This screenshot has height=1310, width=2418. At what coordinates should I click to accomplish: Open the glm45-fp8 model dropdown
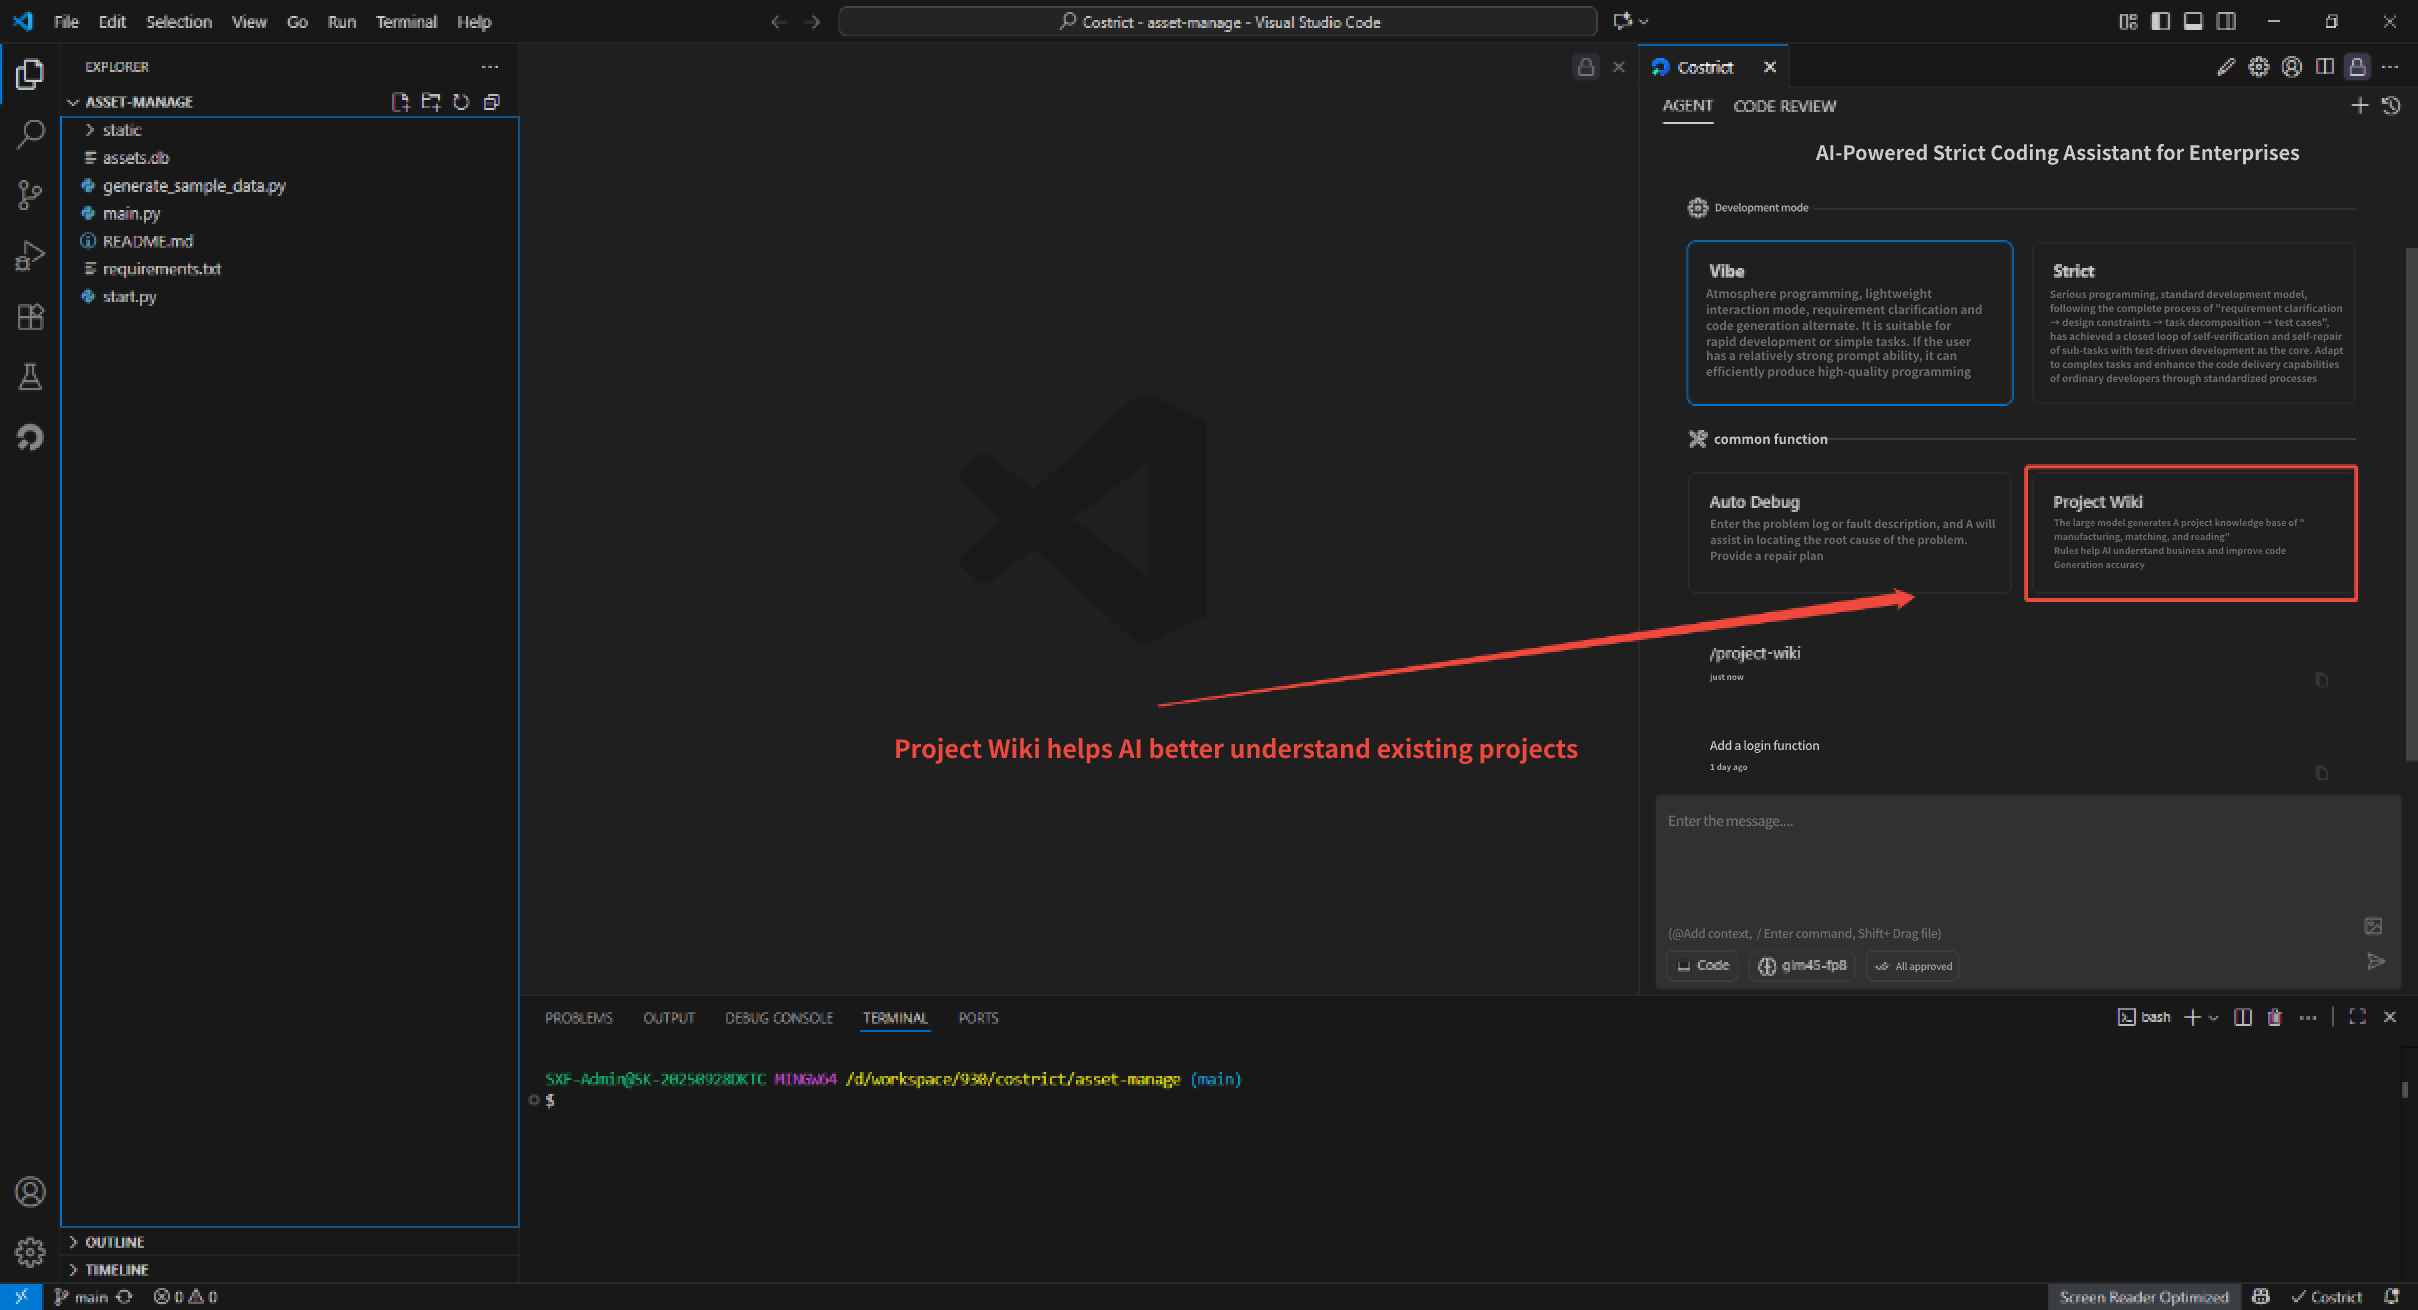point(1802,966)
